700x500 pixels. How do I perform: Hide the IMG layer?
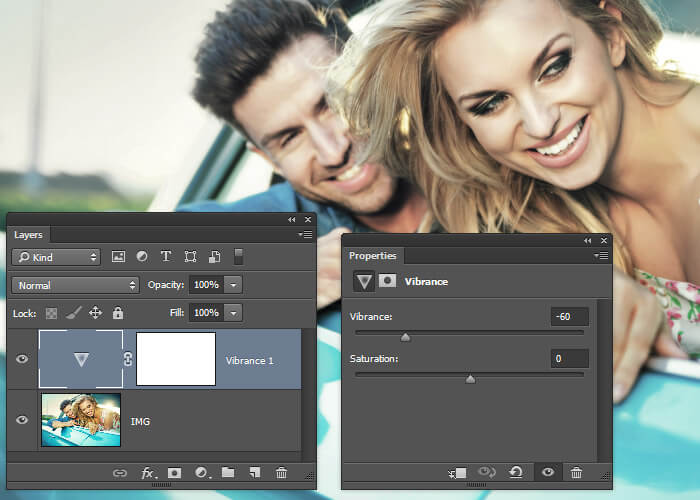23,420
